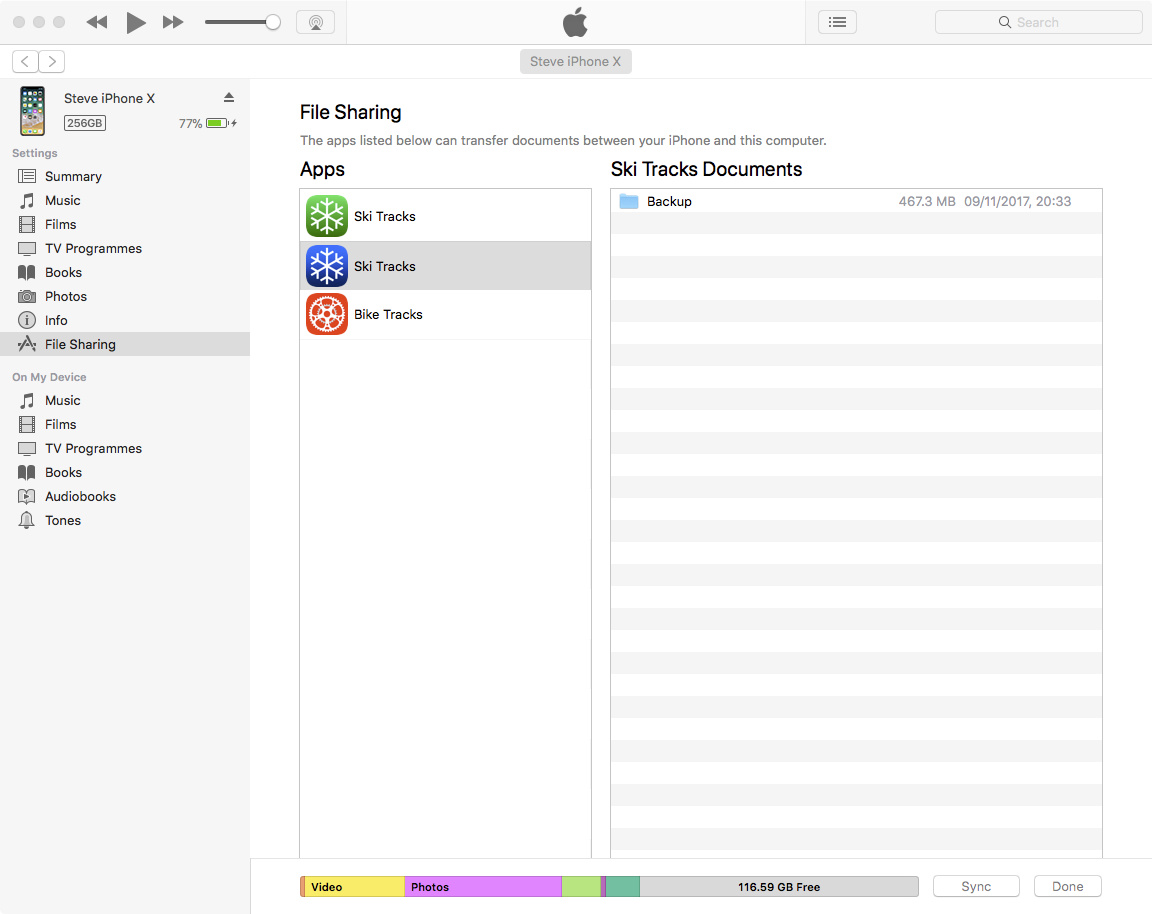The width and height of the screenshot is (1152, 914).
Task: Skip to the next track
Action: 173,22
